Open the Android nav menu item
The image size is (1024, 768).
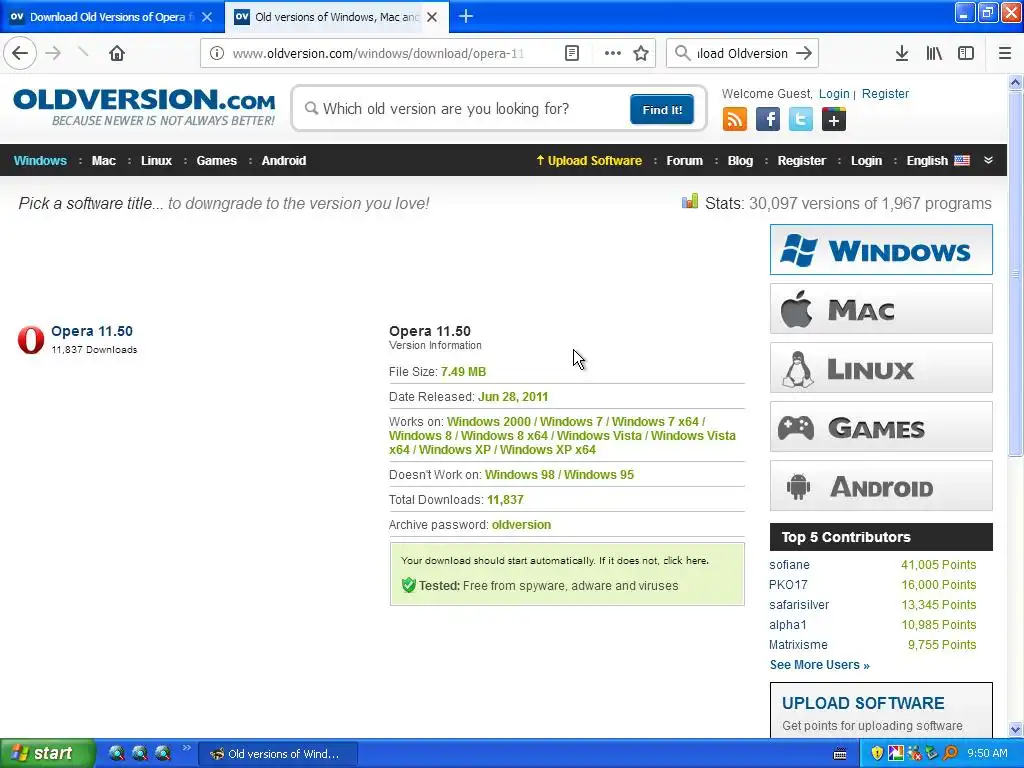click(283, 161)
